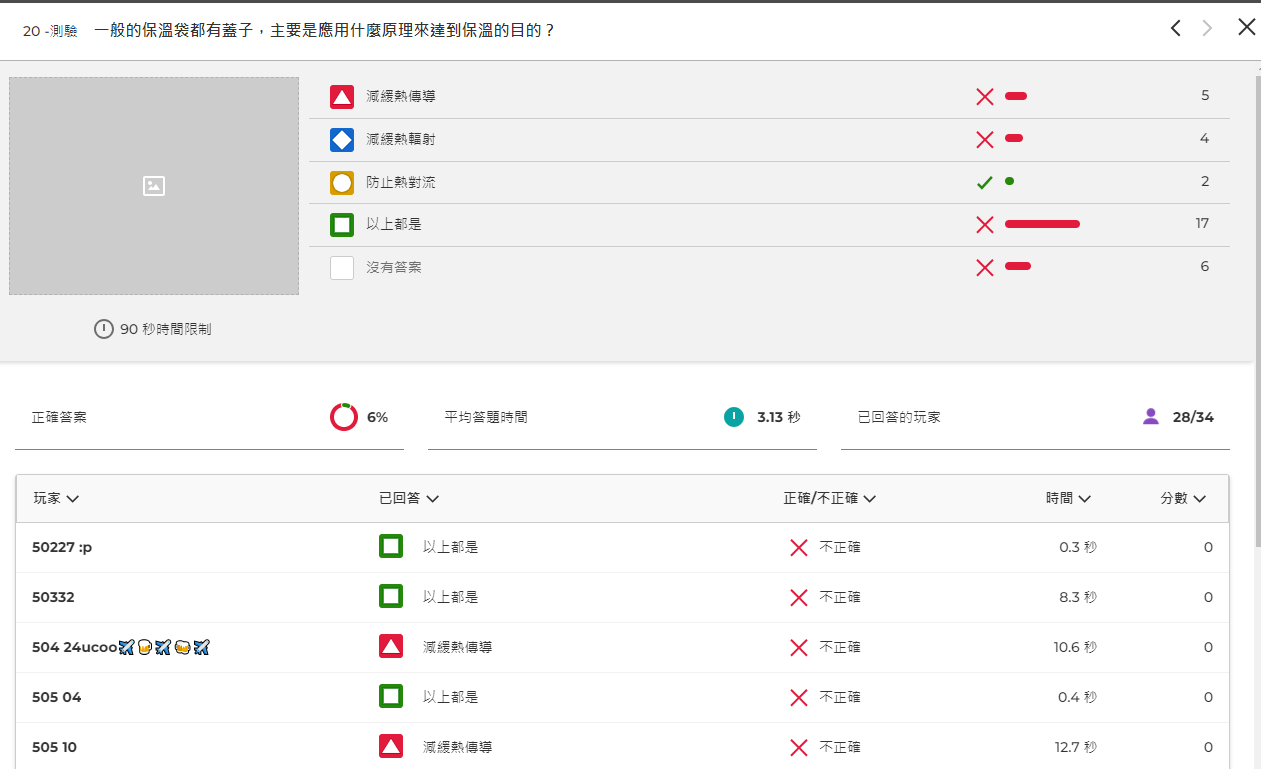Click the red triangle icon for 減緩熱傳導 answer

(342, 97)
